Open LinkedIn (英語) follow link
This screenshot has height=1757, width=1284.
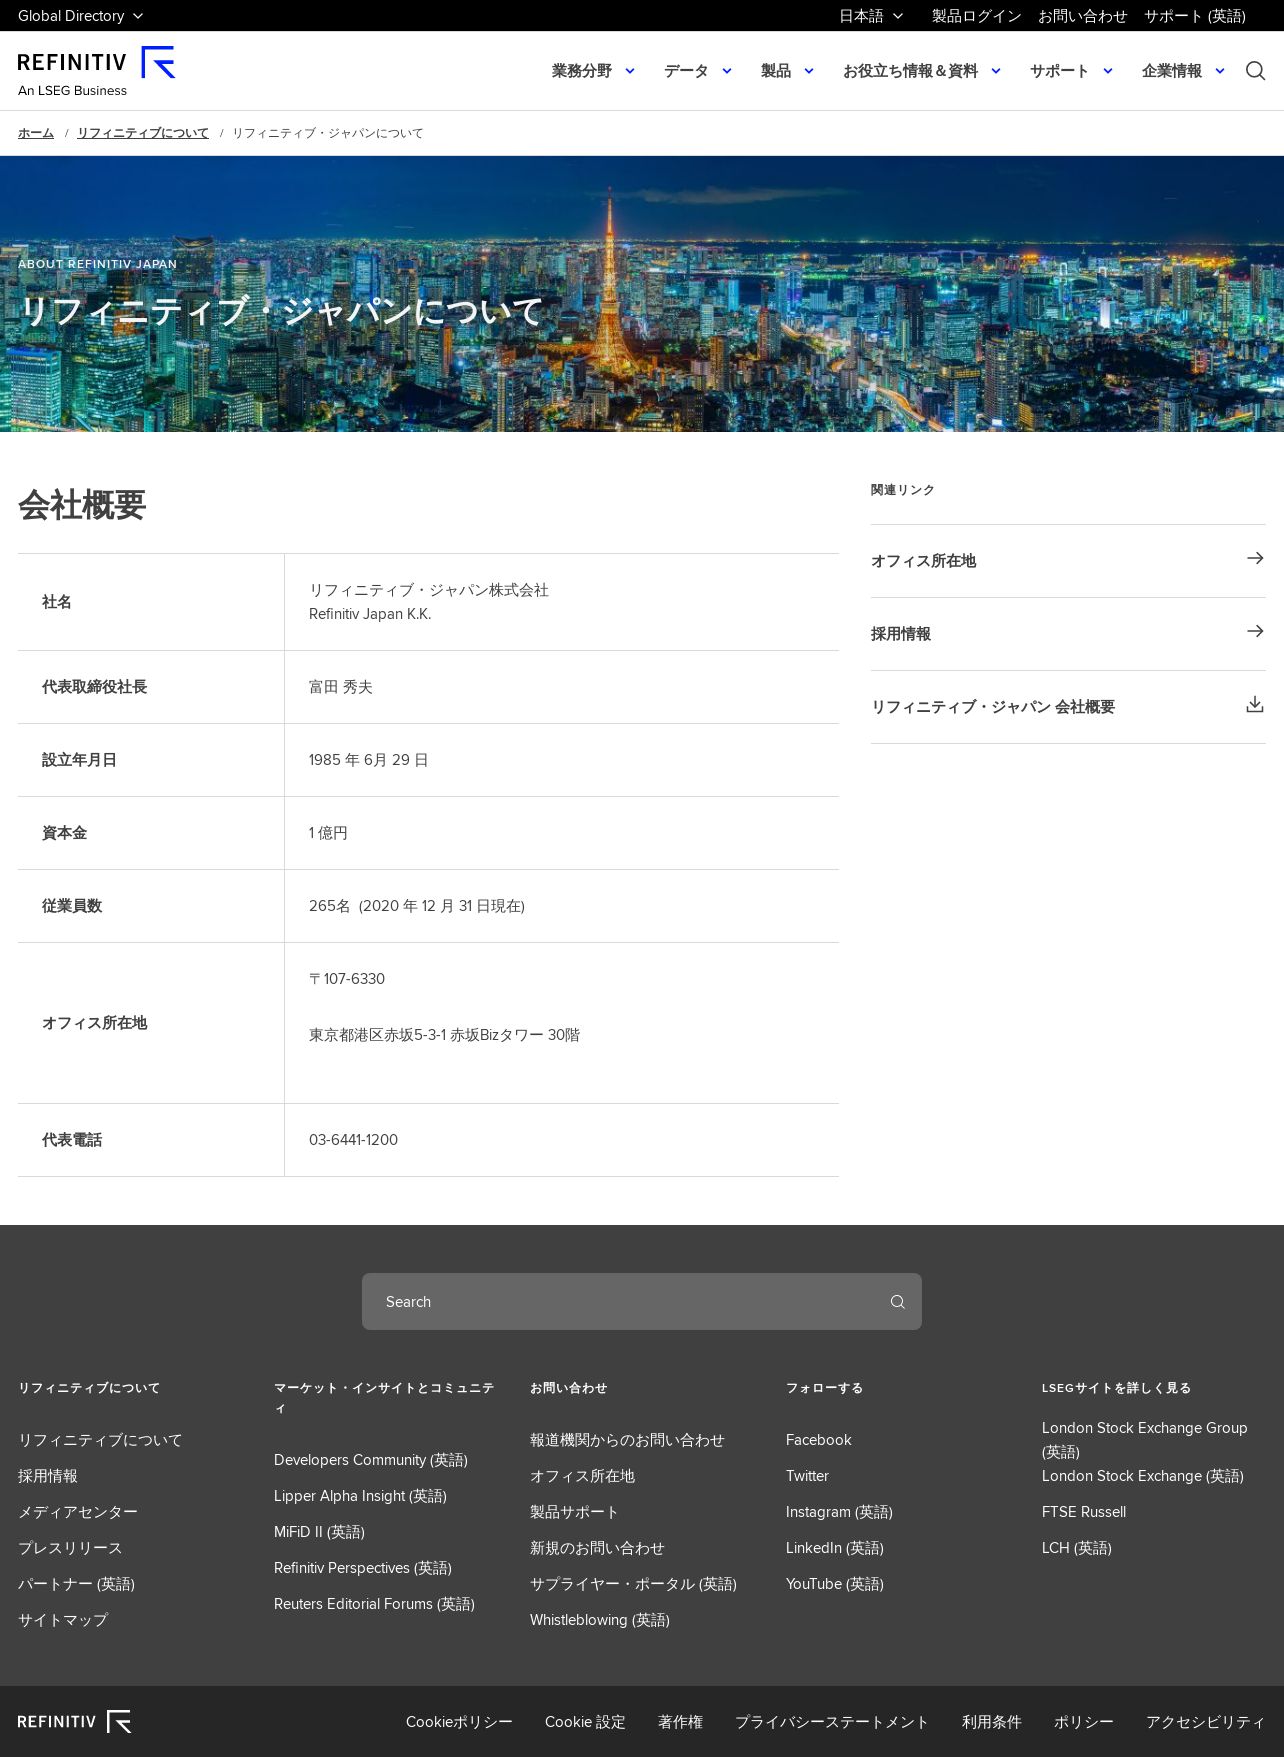[835, 1548]
